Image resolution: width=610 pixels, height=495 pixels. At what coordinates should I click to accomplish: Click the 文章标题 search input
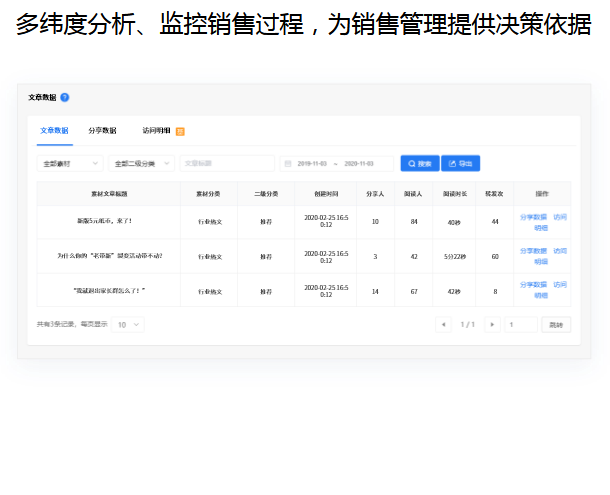click(227, 163)
